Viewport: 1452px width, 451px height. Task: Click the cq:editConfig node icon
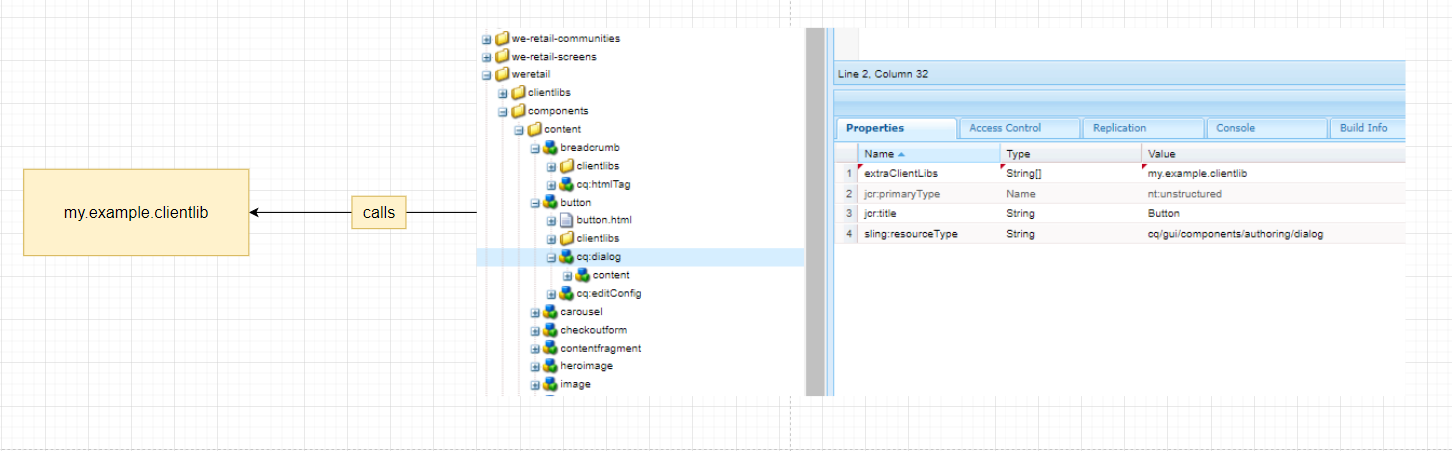(x=566, y=293)
